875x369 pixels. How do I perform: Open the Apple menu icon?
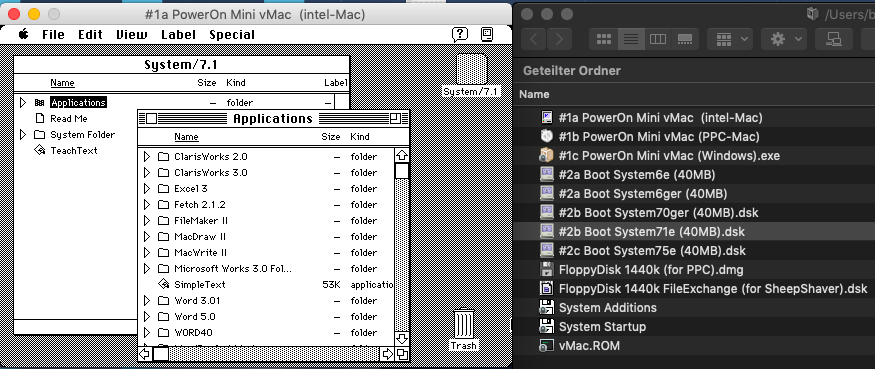(23, 35)
